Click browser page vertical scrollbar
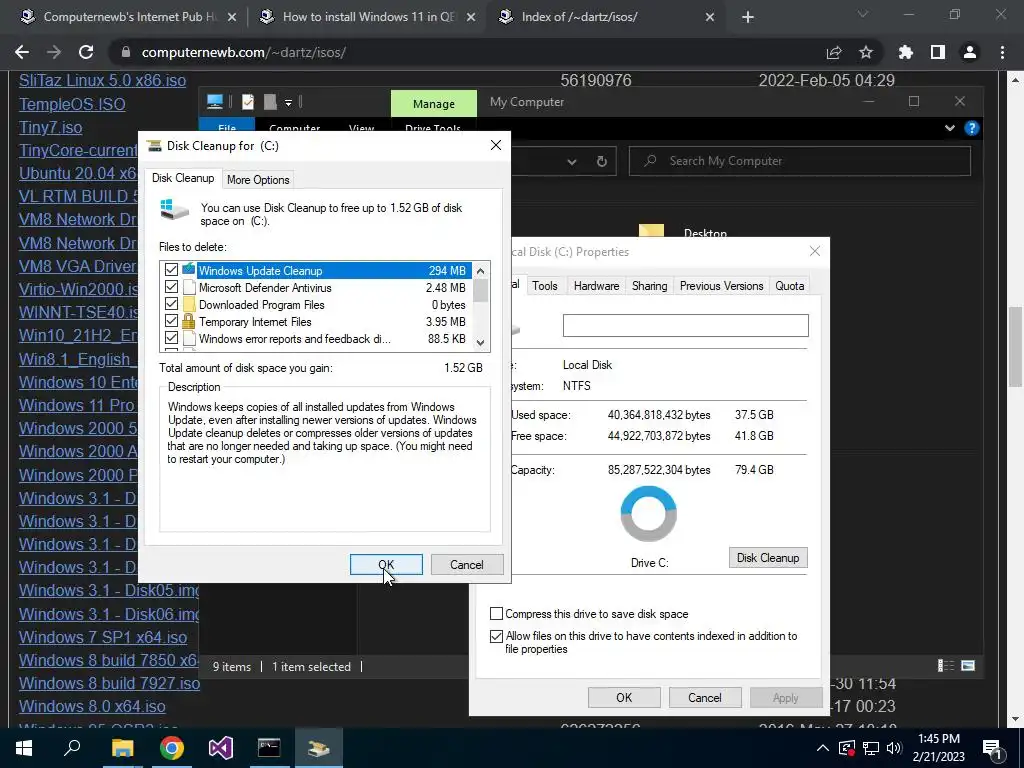1024x768 pixels. (x=1015, y=346)
